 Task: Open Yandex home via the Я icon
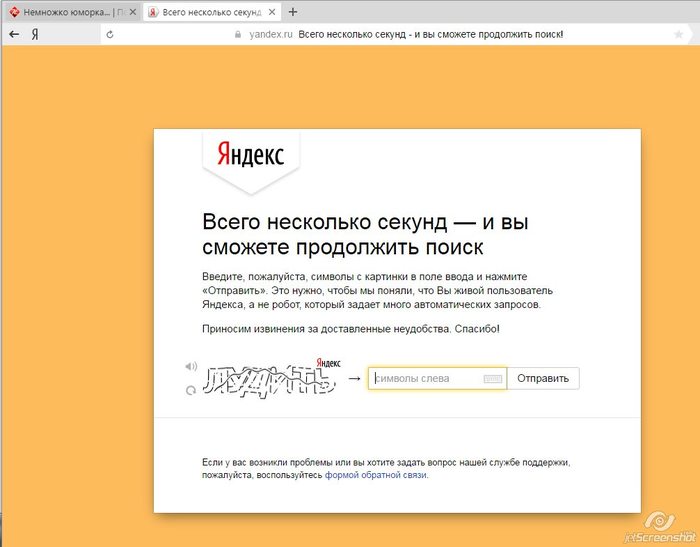(x=35, y=34)
